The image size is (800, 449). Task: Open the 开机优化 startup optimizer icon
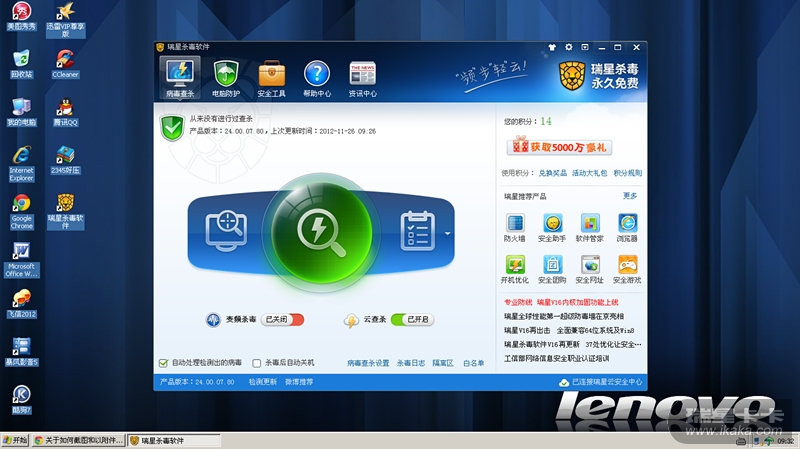pyautogui.click(x=514, y=269)
